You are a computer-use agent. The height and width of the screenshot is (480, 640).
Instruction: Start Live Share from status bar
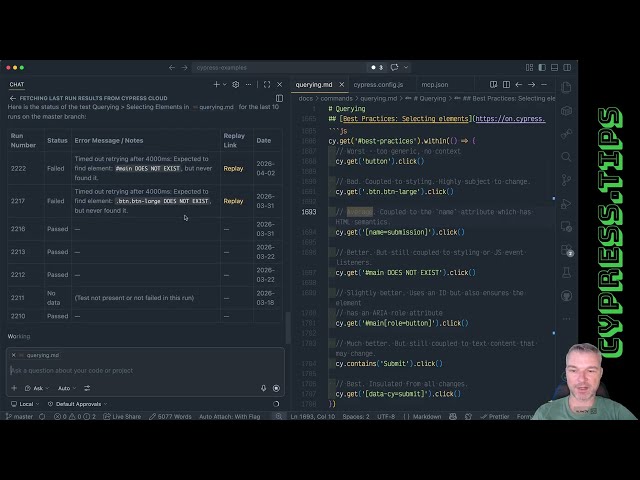(122, 416)
